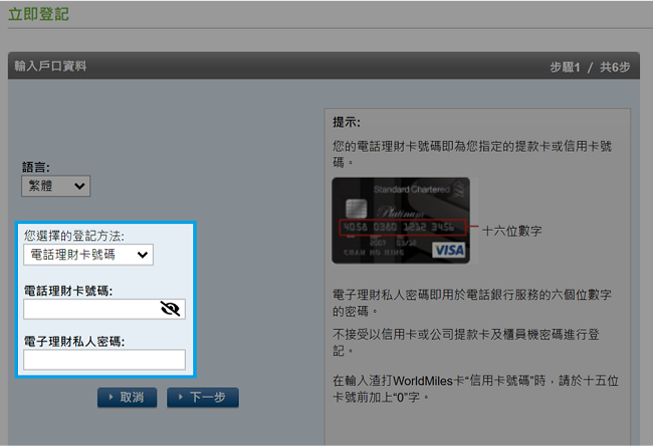Expand the 電話理財卡號碼 registration method dropdown
Screen dimensions: 653x446
88,255
